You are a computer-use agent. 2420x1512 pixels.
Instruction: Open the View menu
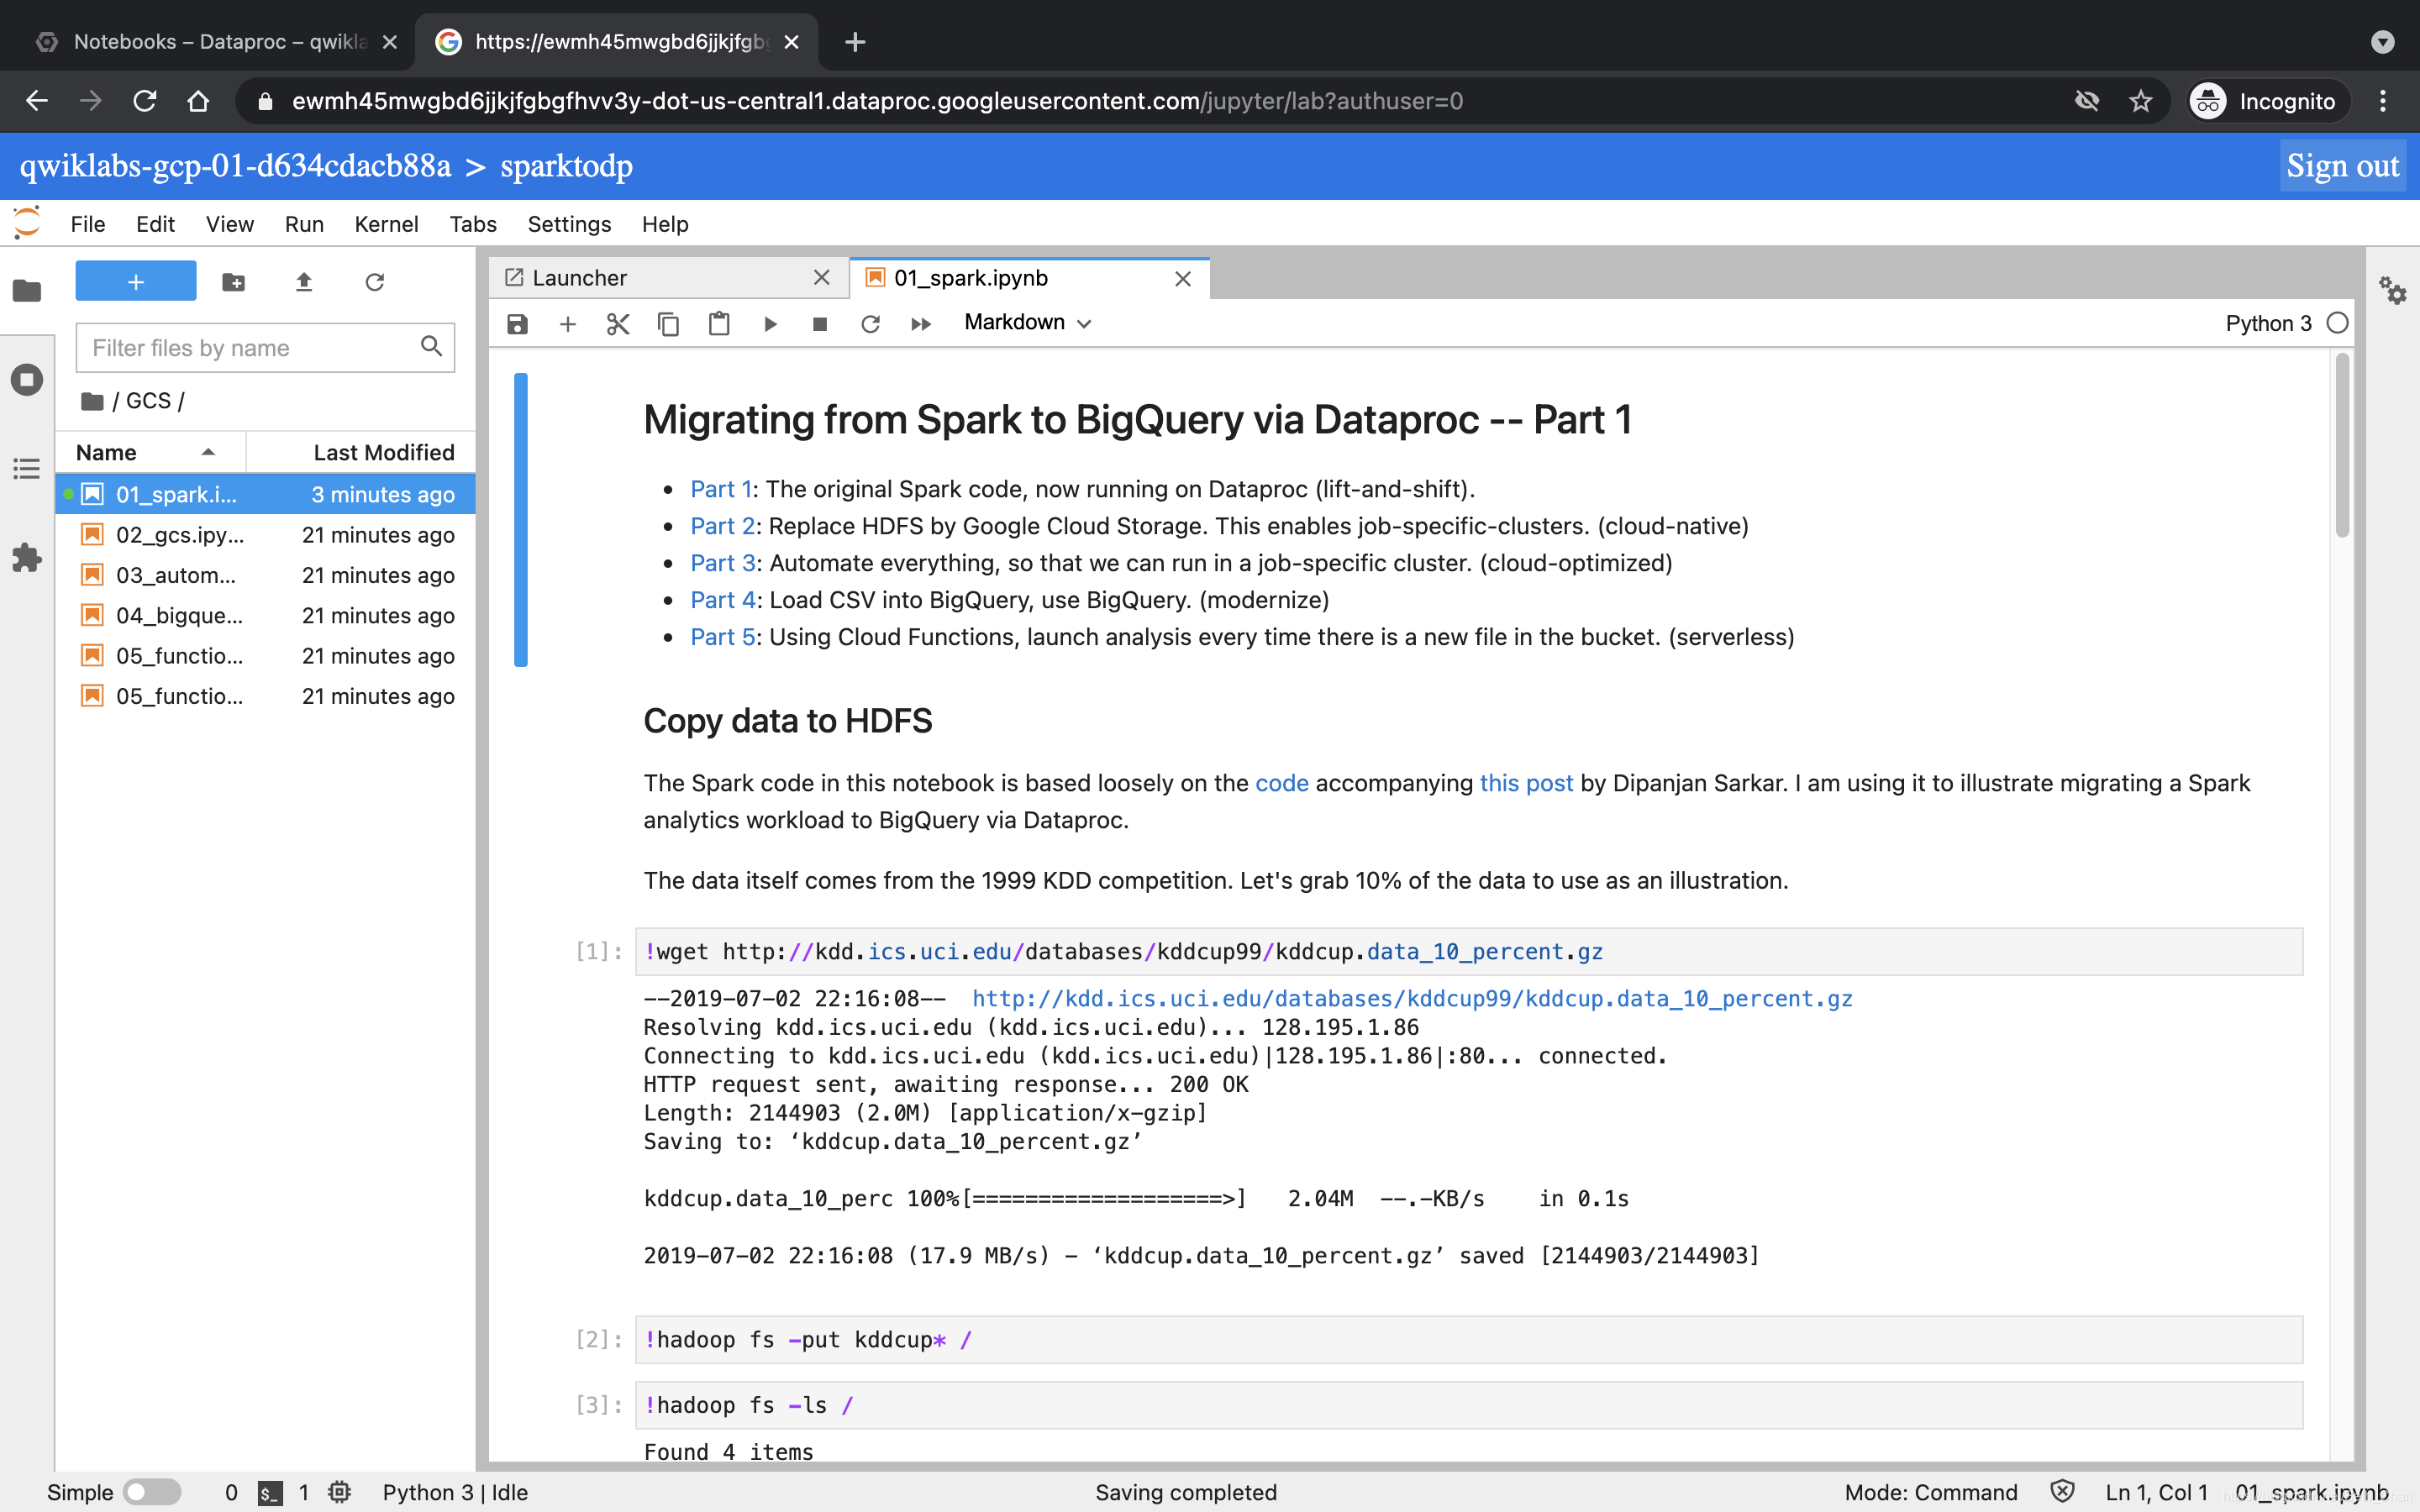click(x=230, y=224)
